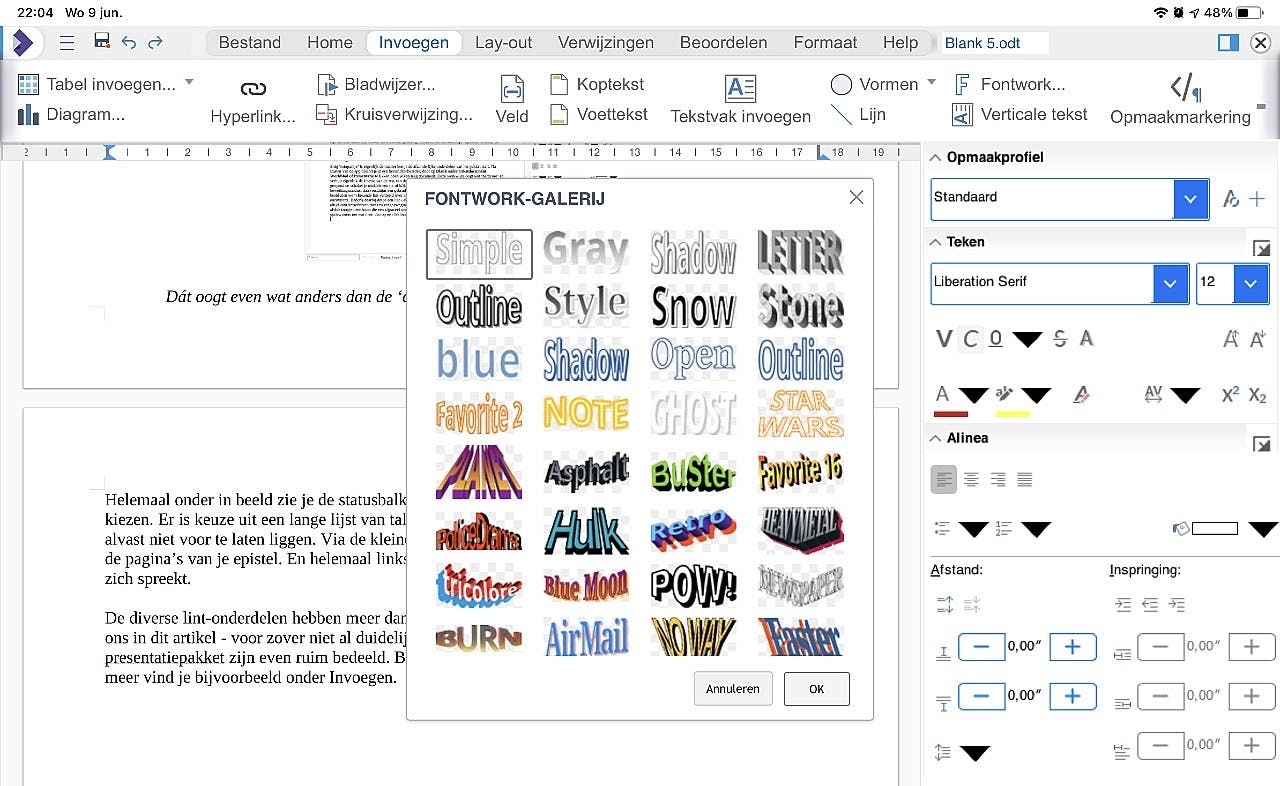The height and width of the screenshot is (786, 1280).
Task: Collapse the Teken section
Action: [x=936, y=242]
